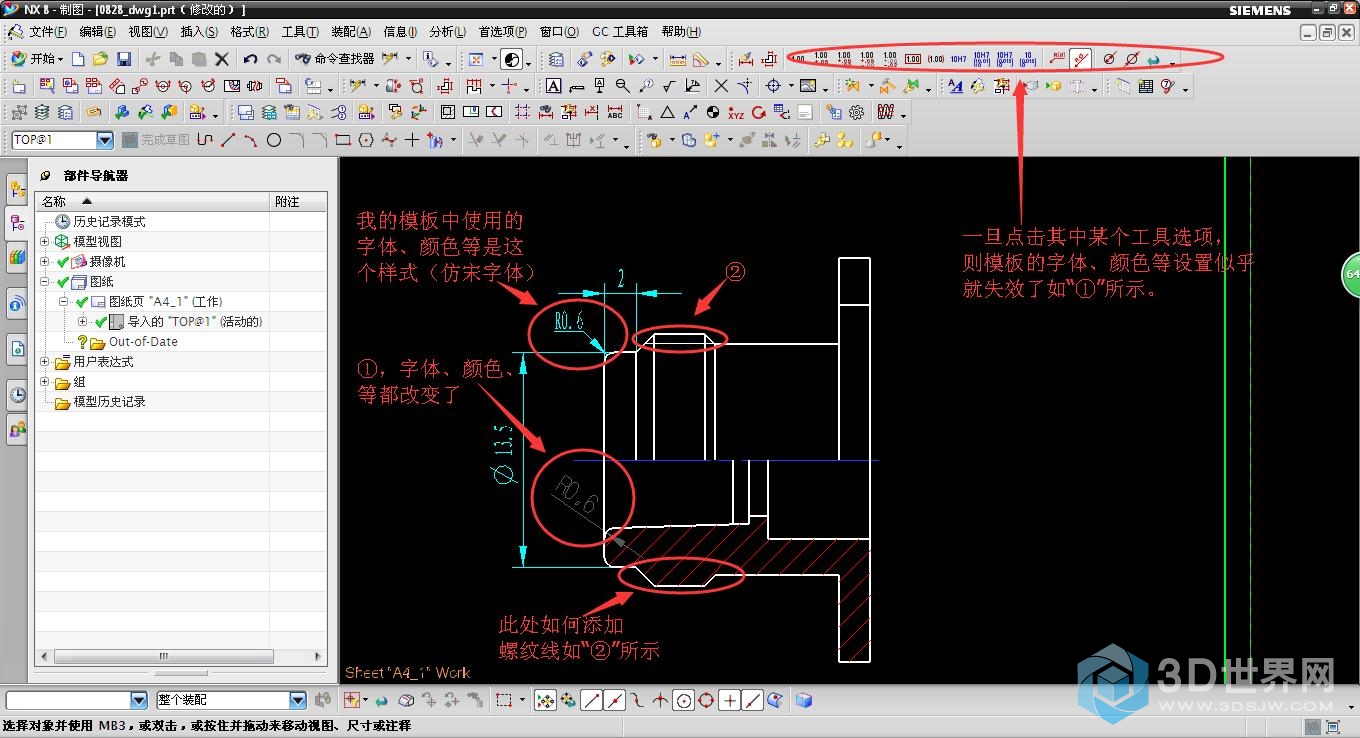Image resolution: width=1360 pixels, height=738 pixels.
Task: Toggle the checkmark on 导入的 "TOP@1"
Action: (x=100, y=322)
